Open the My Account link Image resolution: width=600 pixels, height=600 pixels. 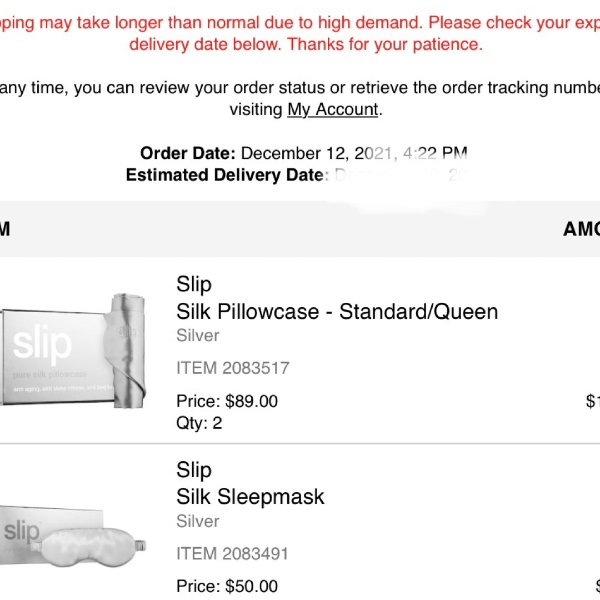coord(333,110)
